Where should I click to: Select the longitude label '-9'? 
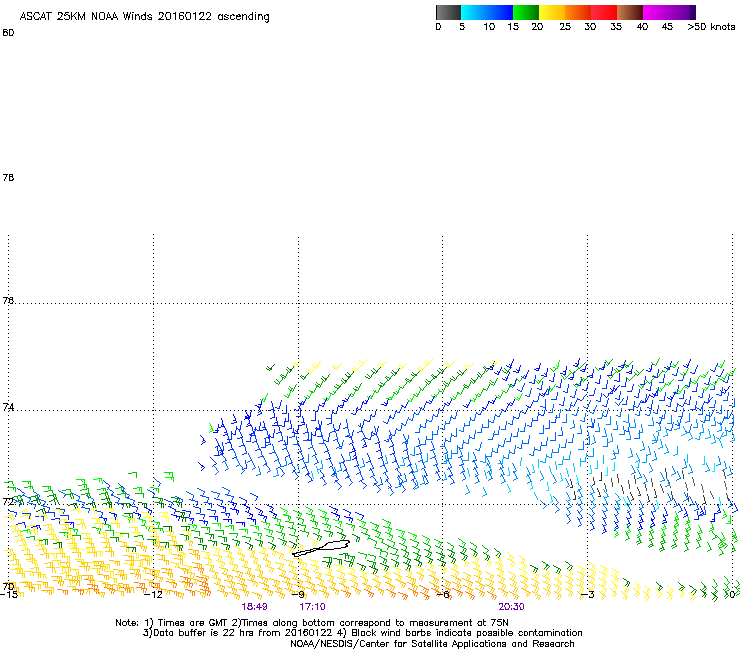298,595
